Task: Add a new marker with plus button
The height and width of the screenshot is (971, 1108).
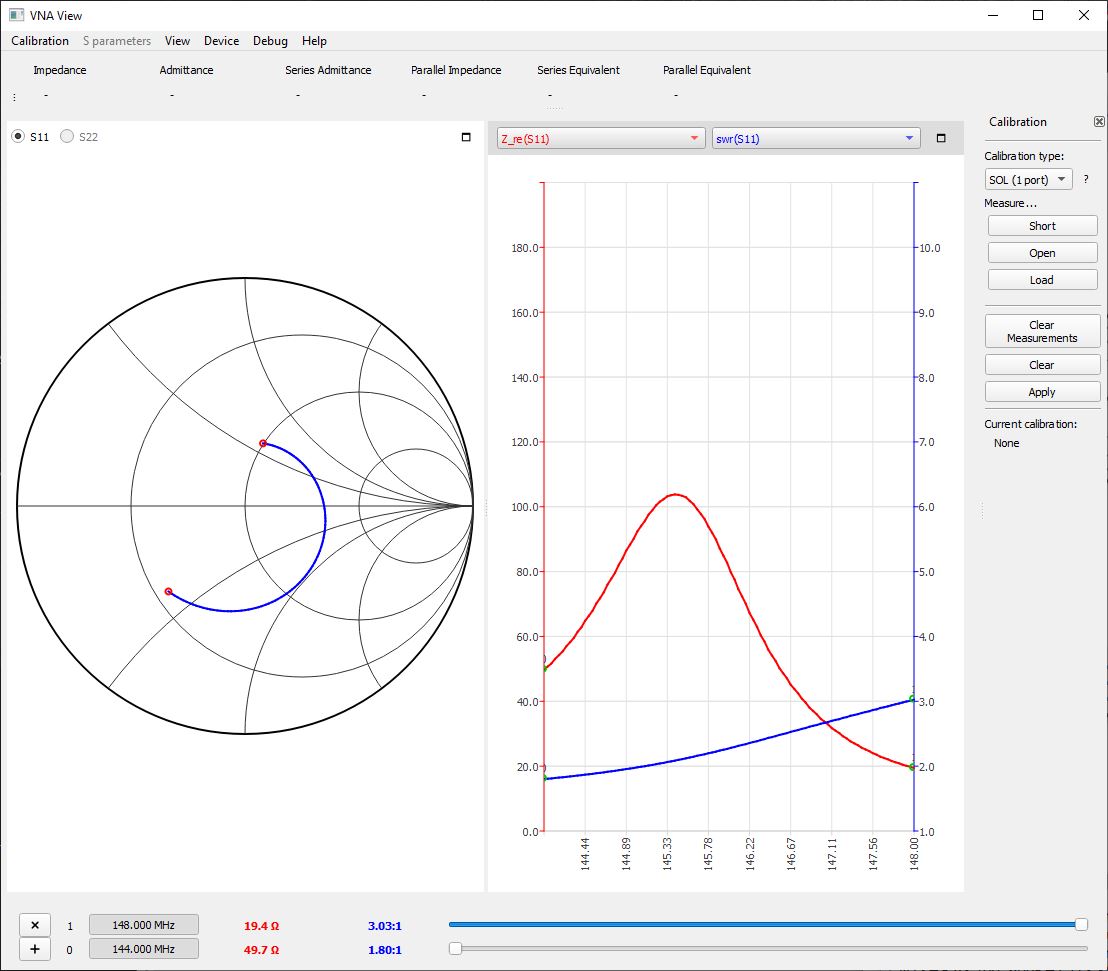Action: (35, 949)
